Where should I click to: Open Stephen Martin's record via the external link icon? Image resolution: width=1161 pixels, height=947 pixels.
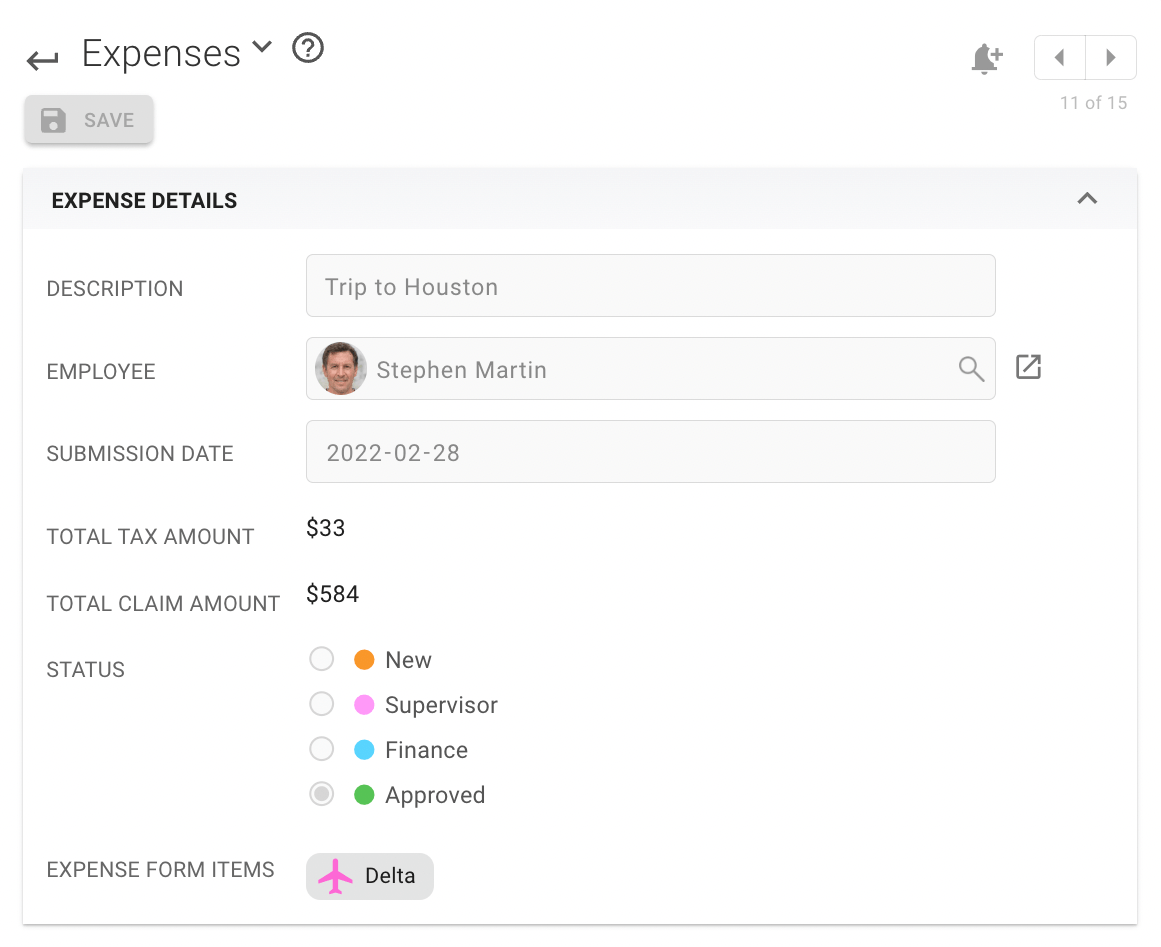click(x=1028, y=367)
